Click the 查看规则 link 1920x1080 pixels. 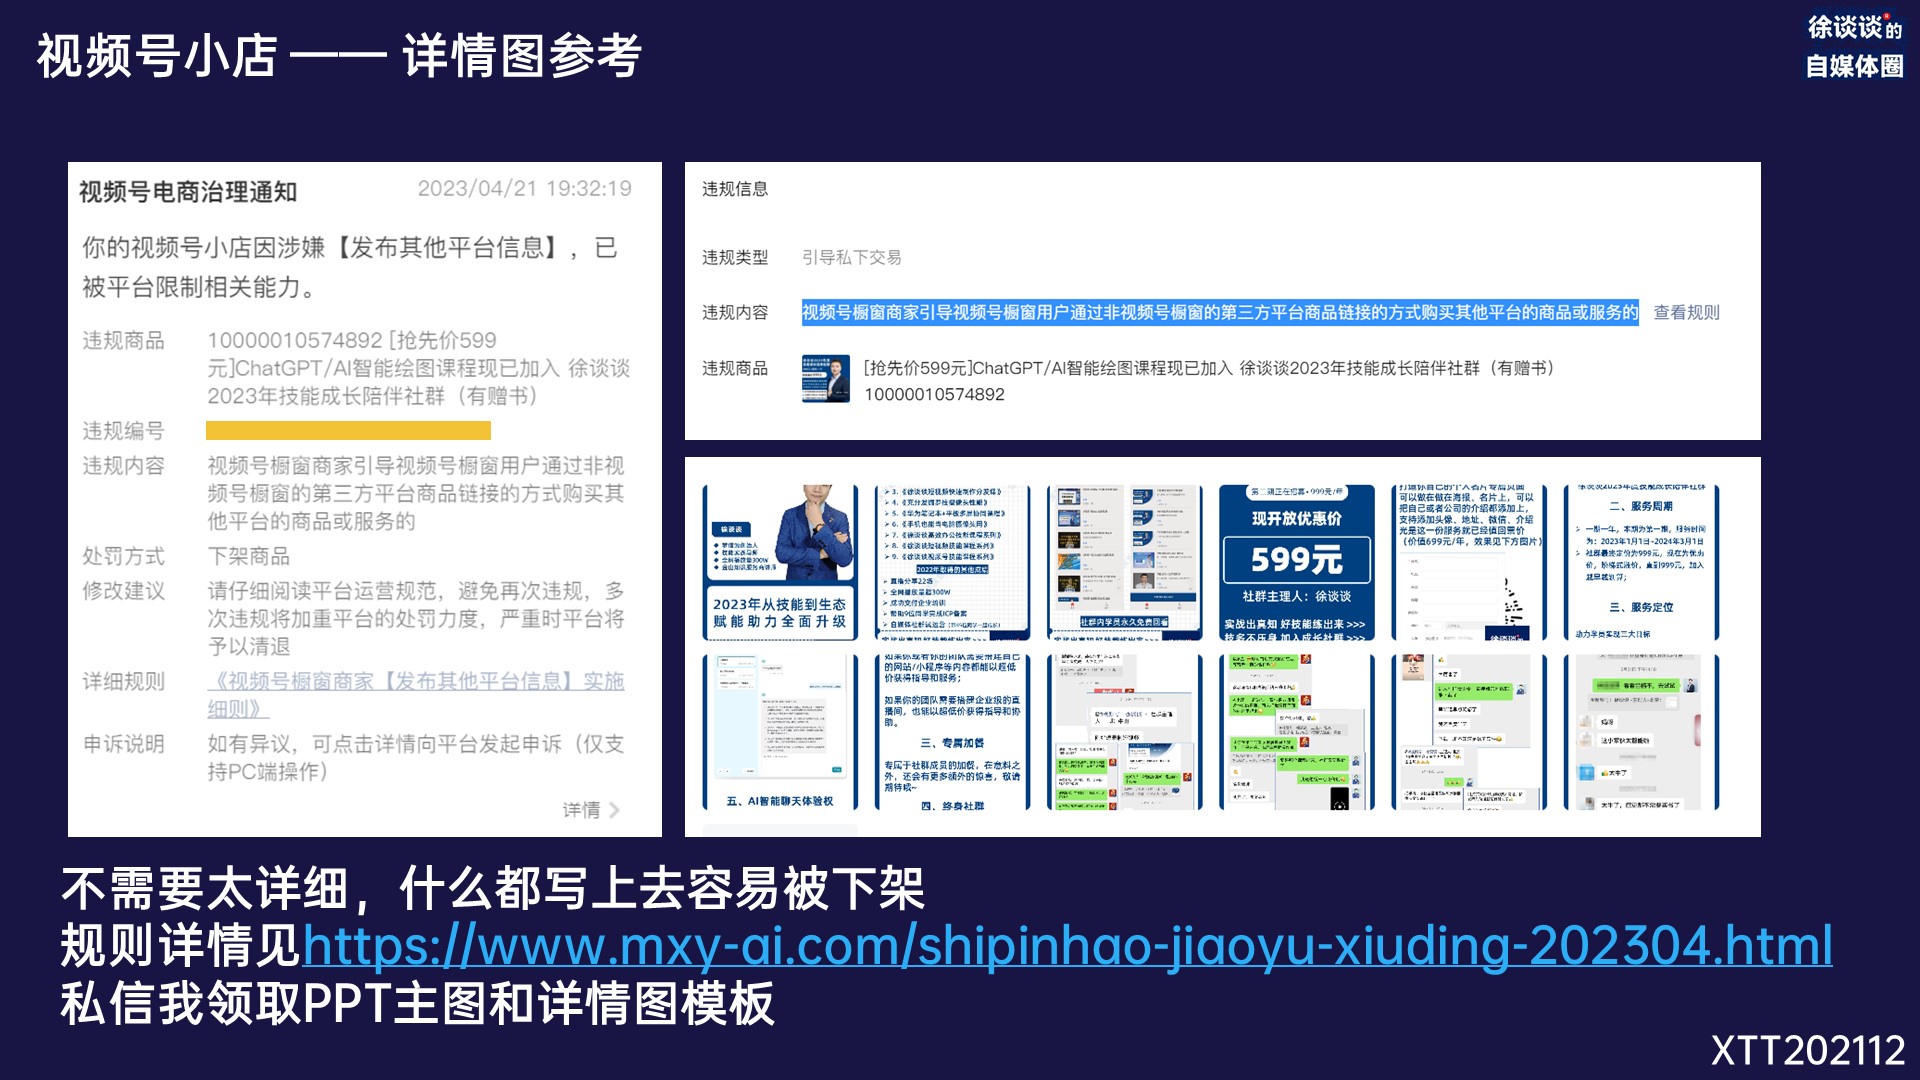(1686, 313)
